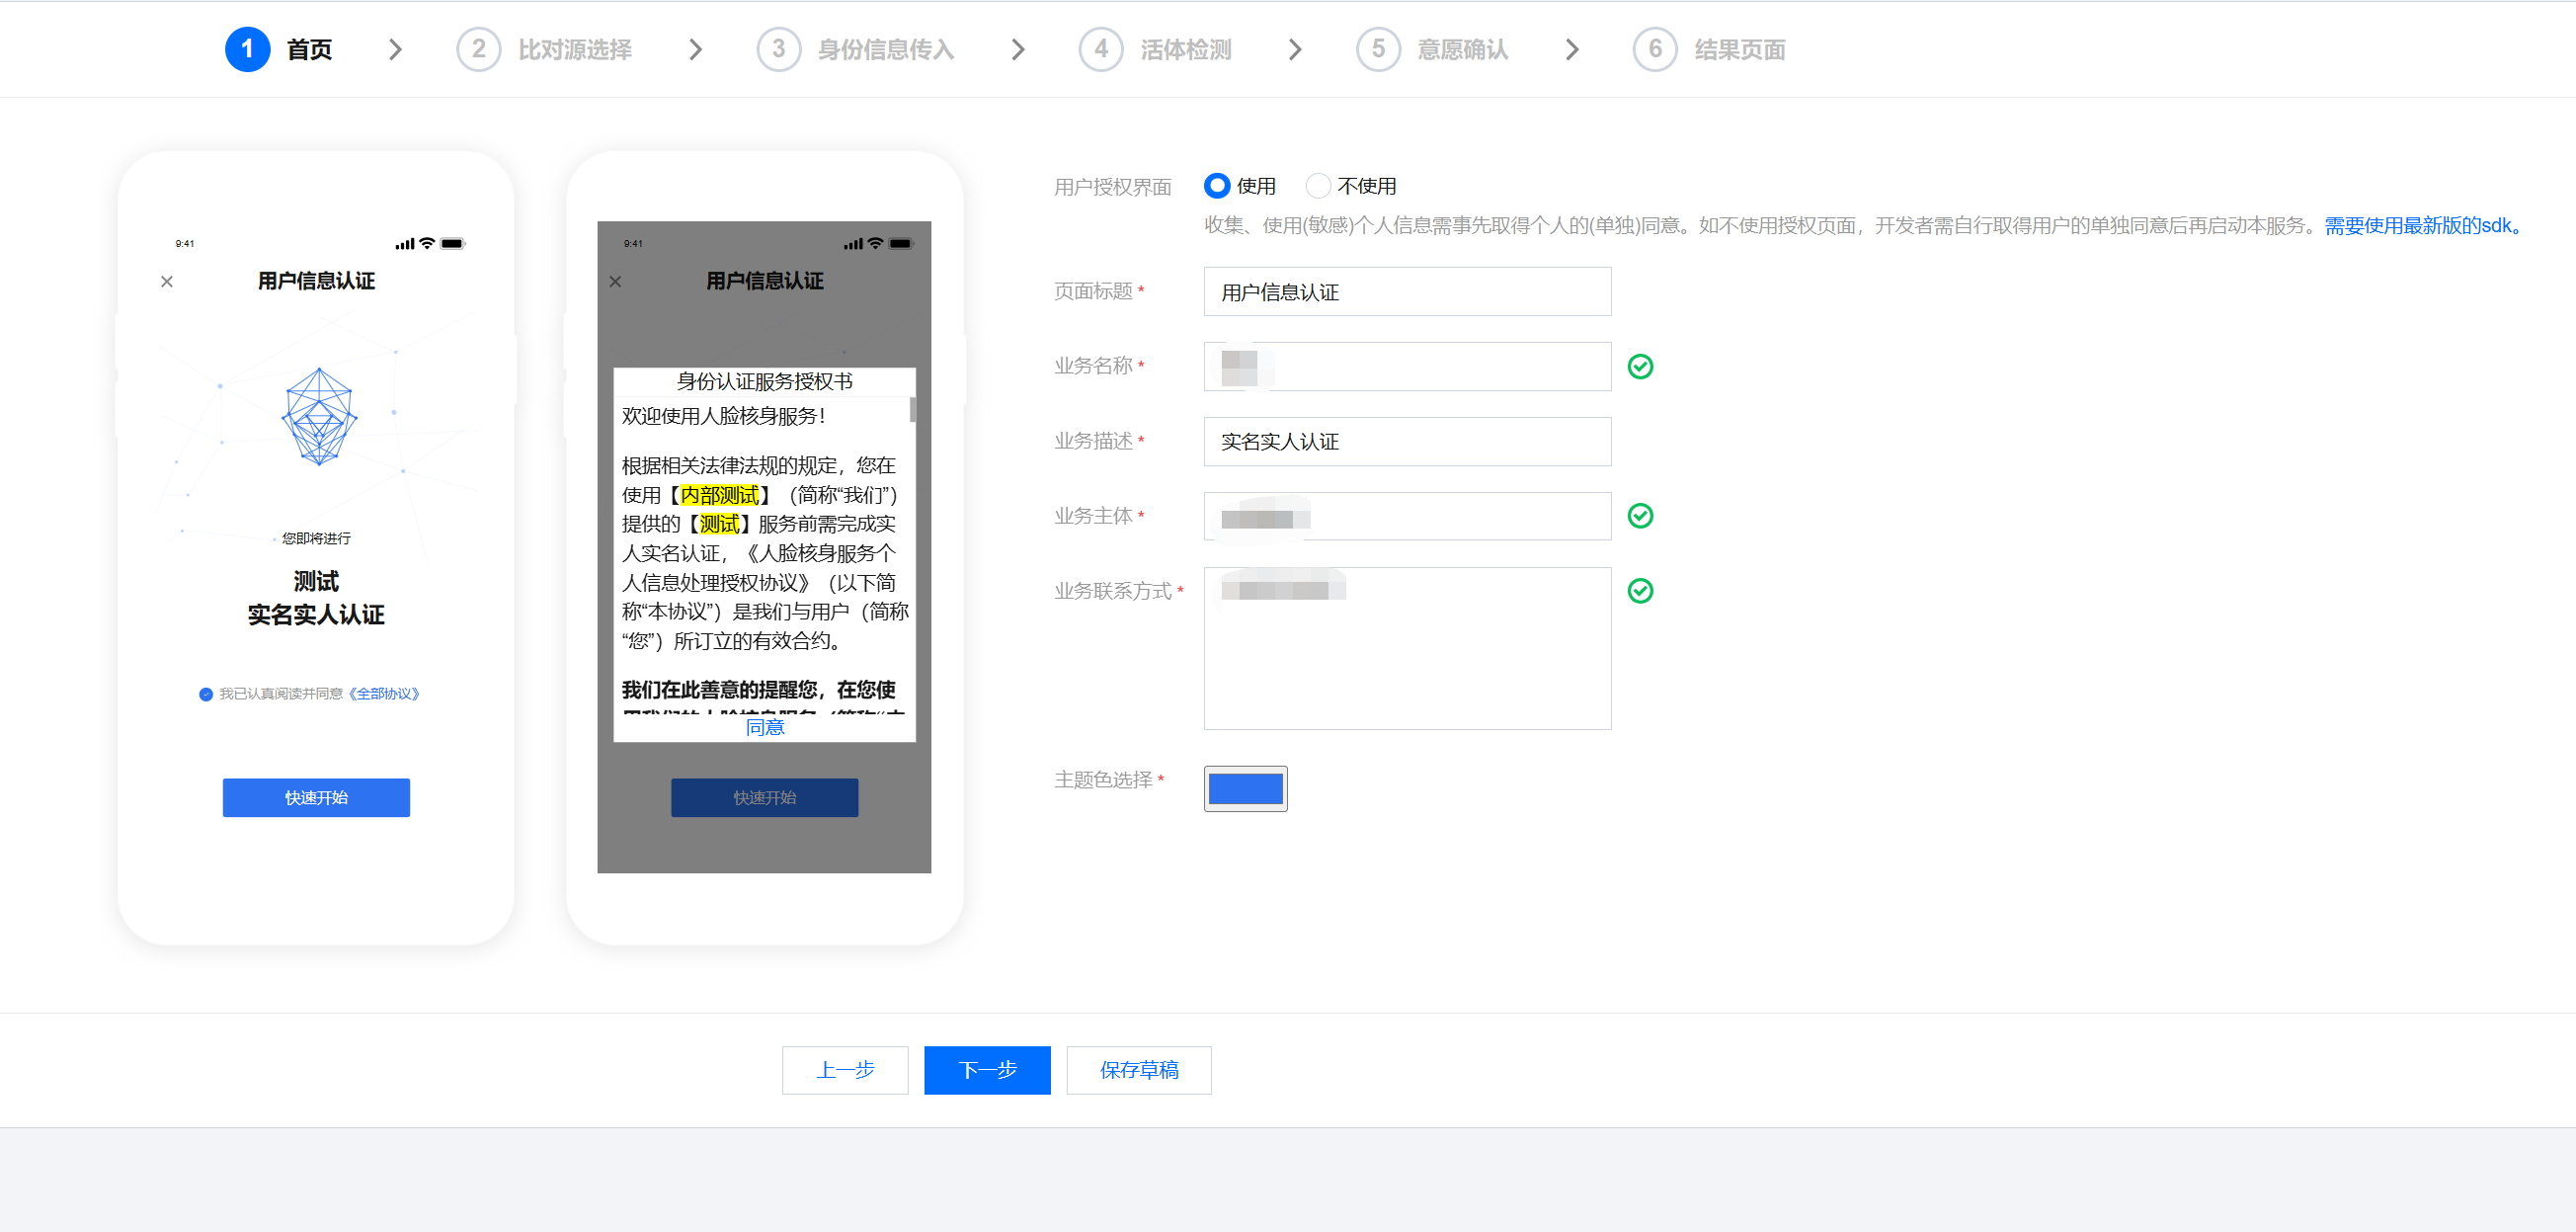Click green check icon beside 业务主体 field
Screen dimensions: 2576x1232
[1640, 516]
